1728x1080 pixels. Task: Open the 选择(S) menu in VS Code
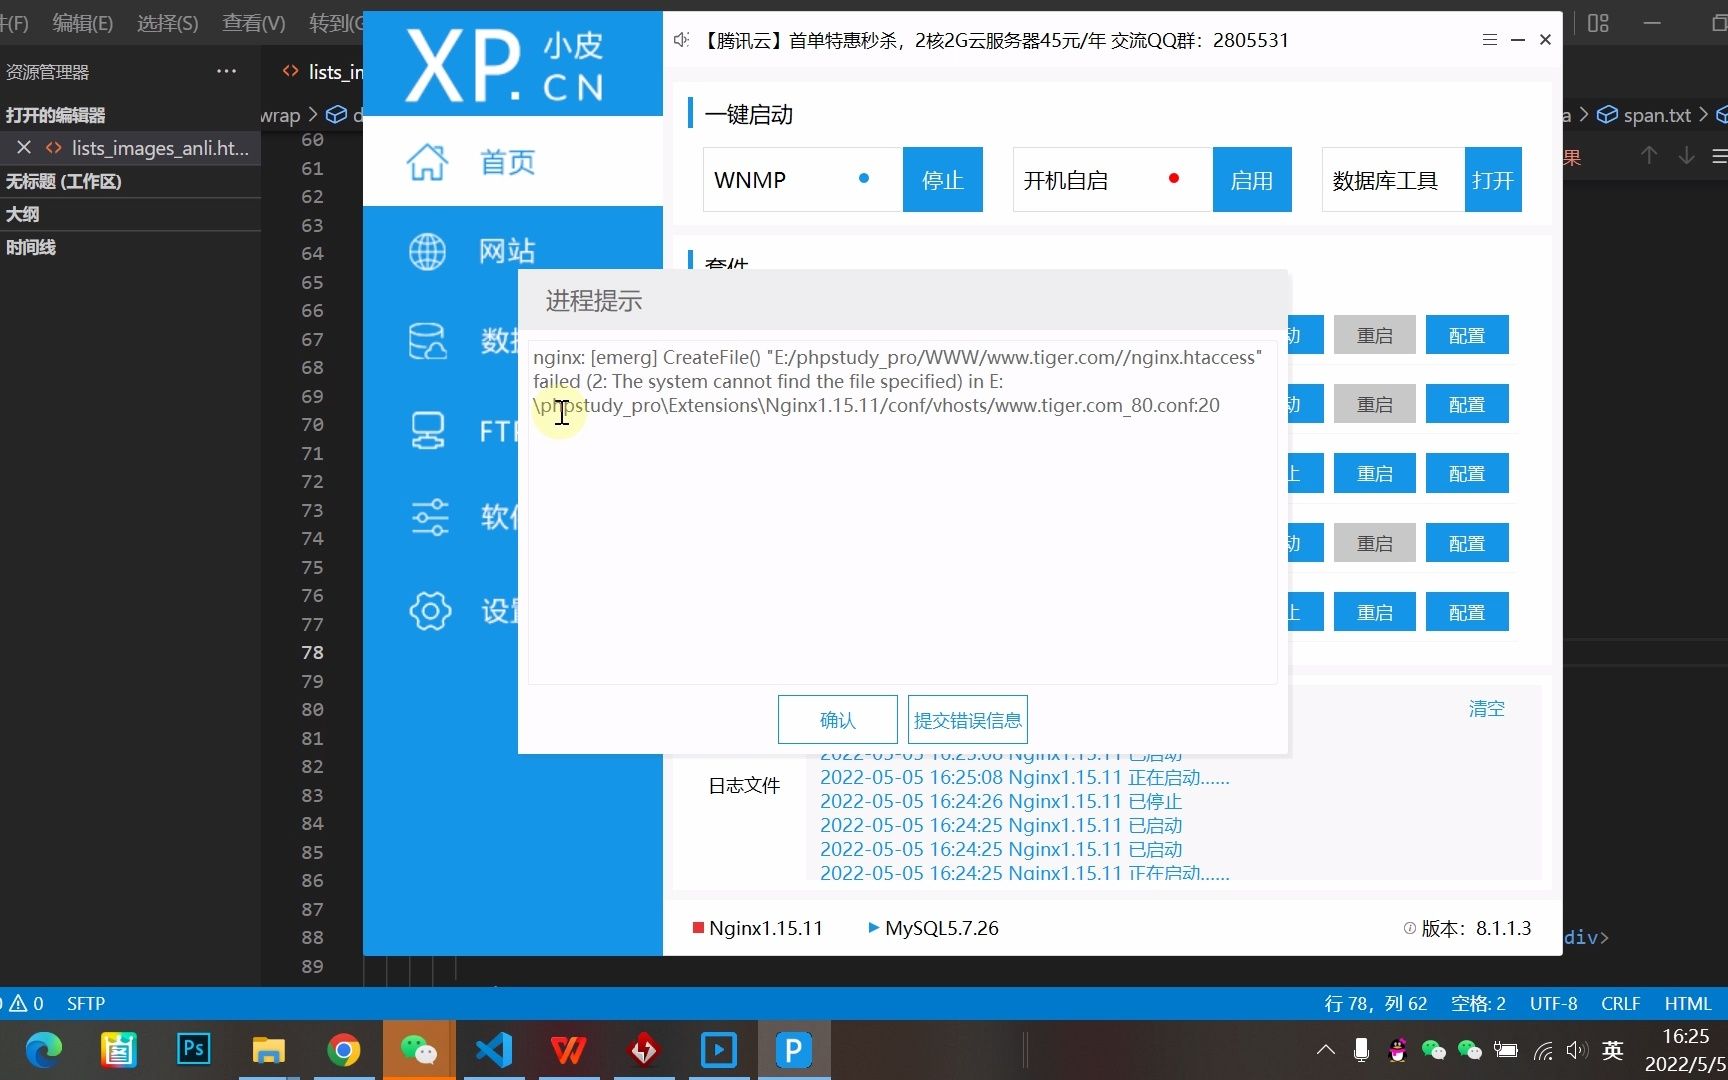tap(168, 22)
